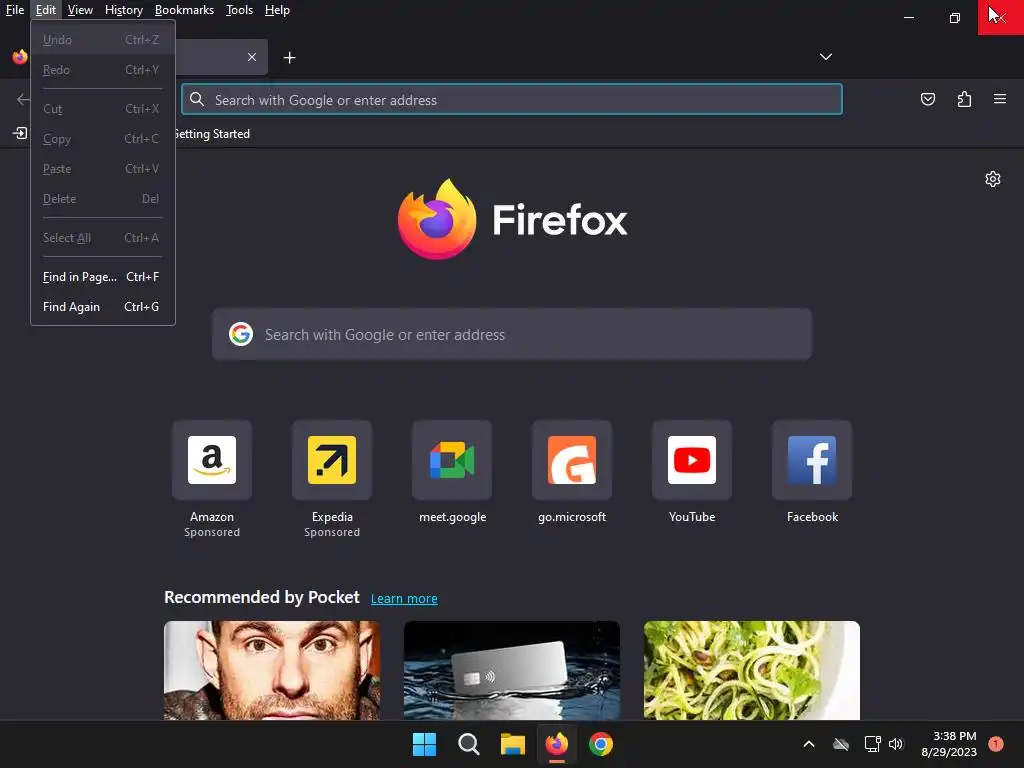Open Pocket story with man's face thumbnail
This screenshot has height=768, width=1024.
(272, 671)
